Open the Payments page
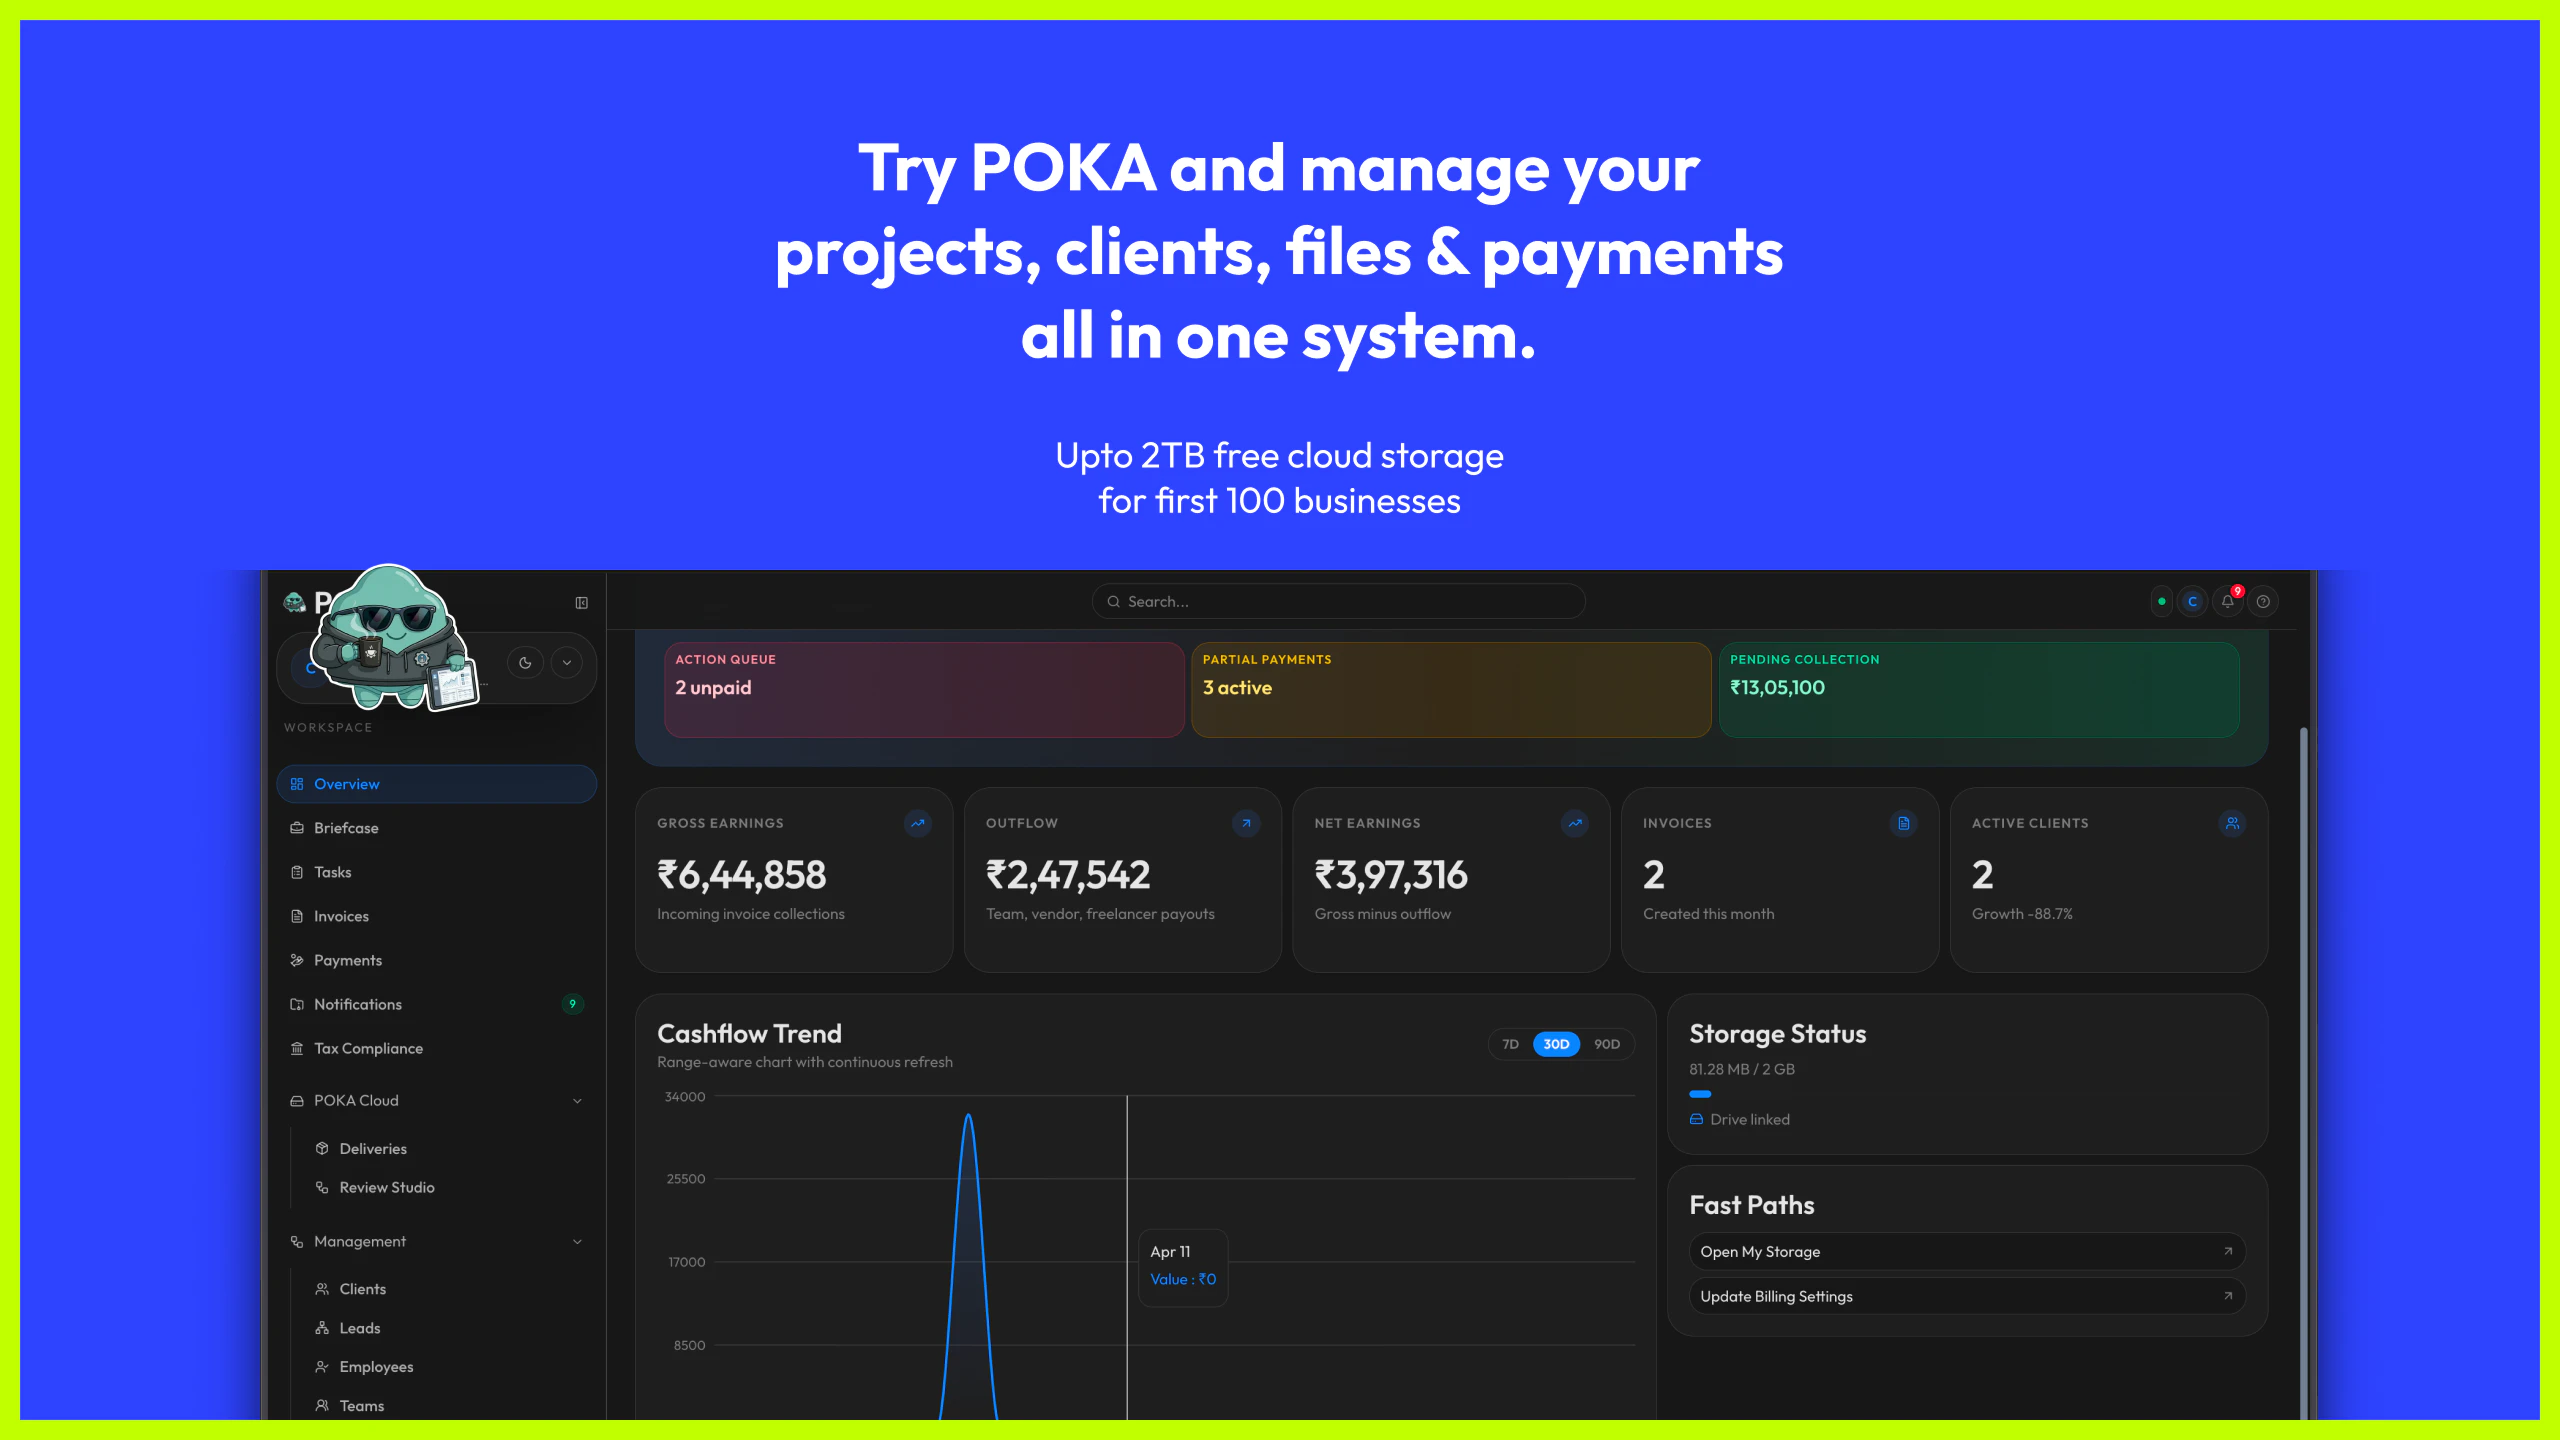 (x=436, y=960)
